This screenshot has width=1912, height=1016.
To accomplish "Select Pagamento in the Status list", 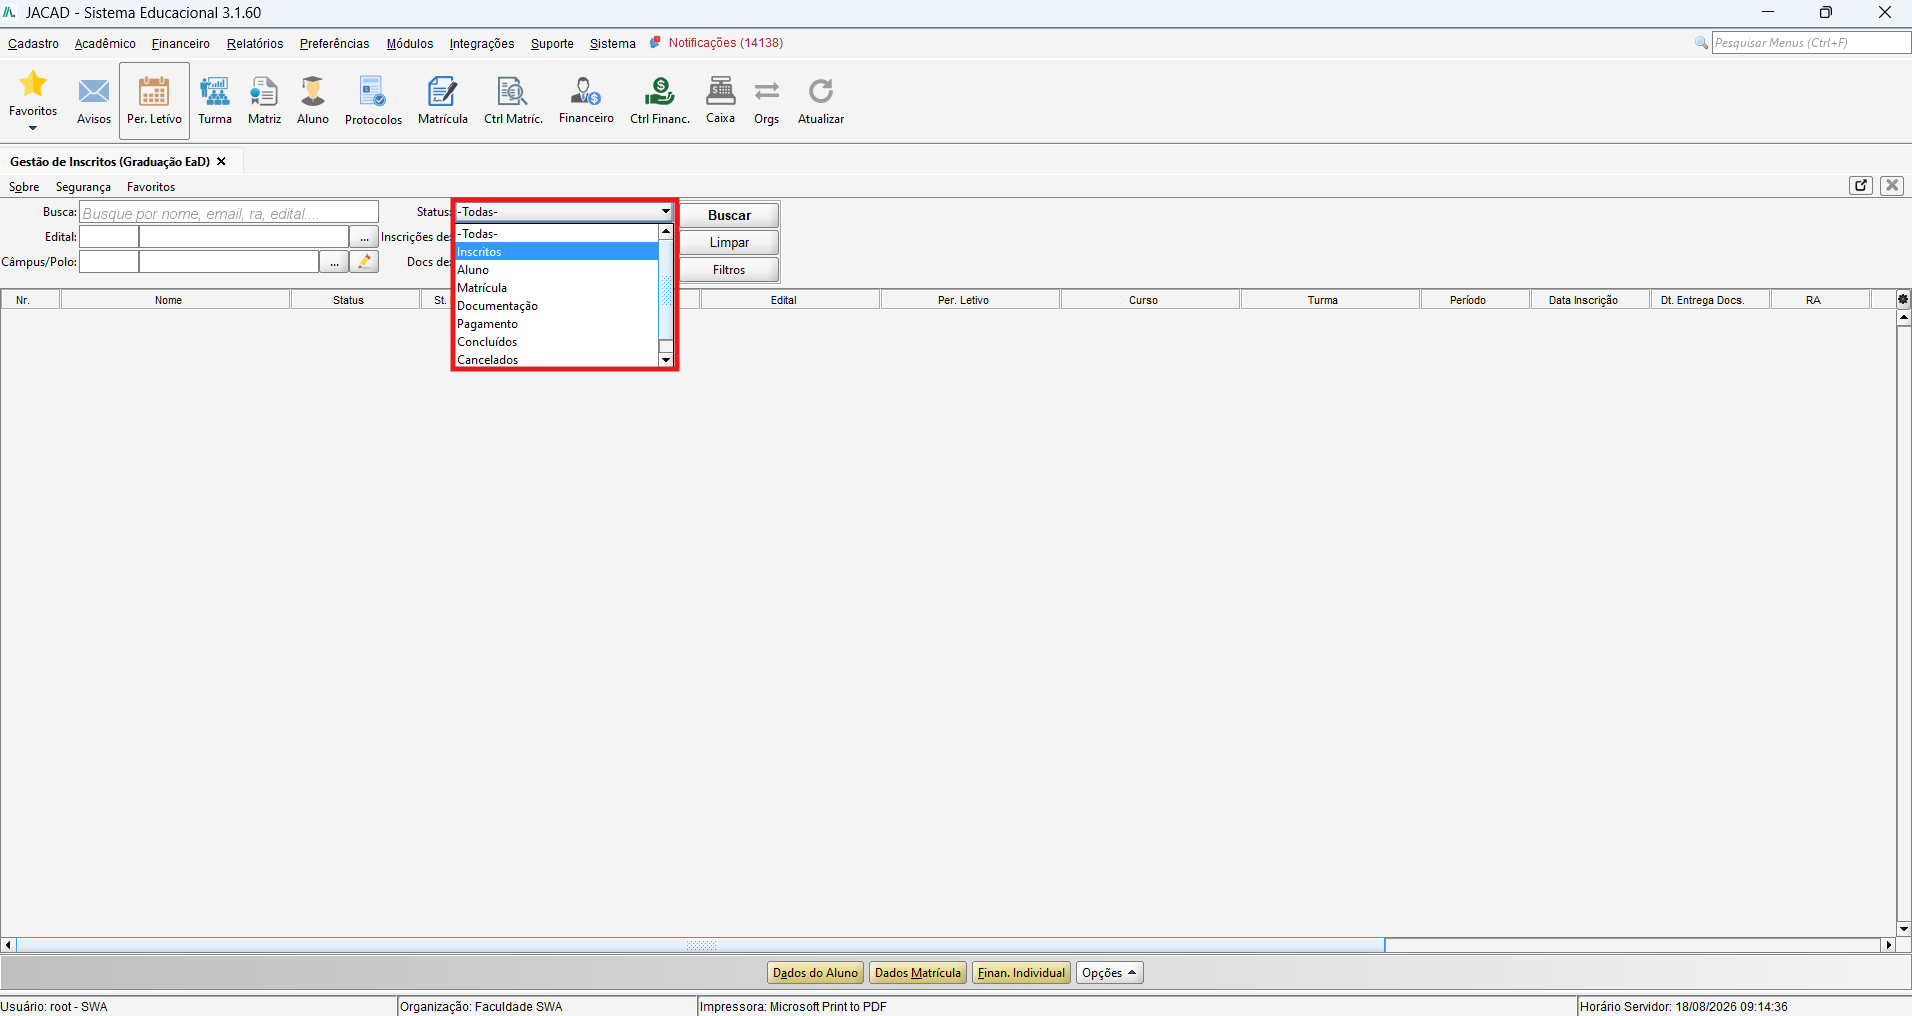I will [x=557, y=324].
